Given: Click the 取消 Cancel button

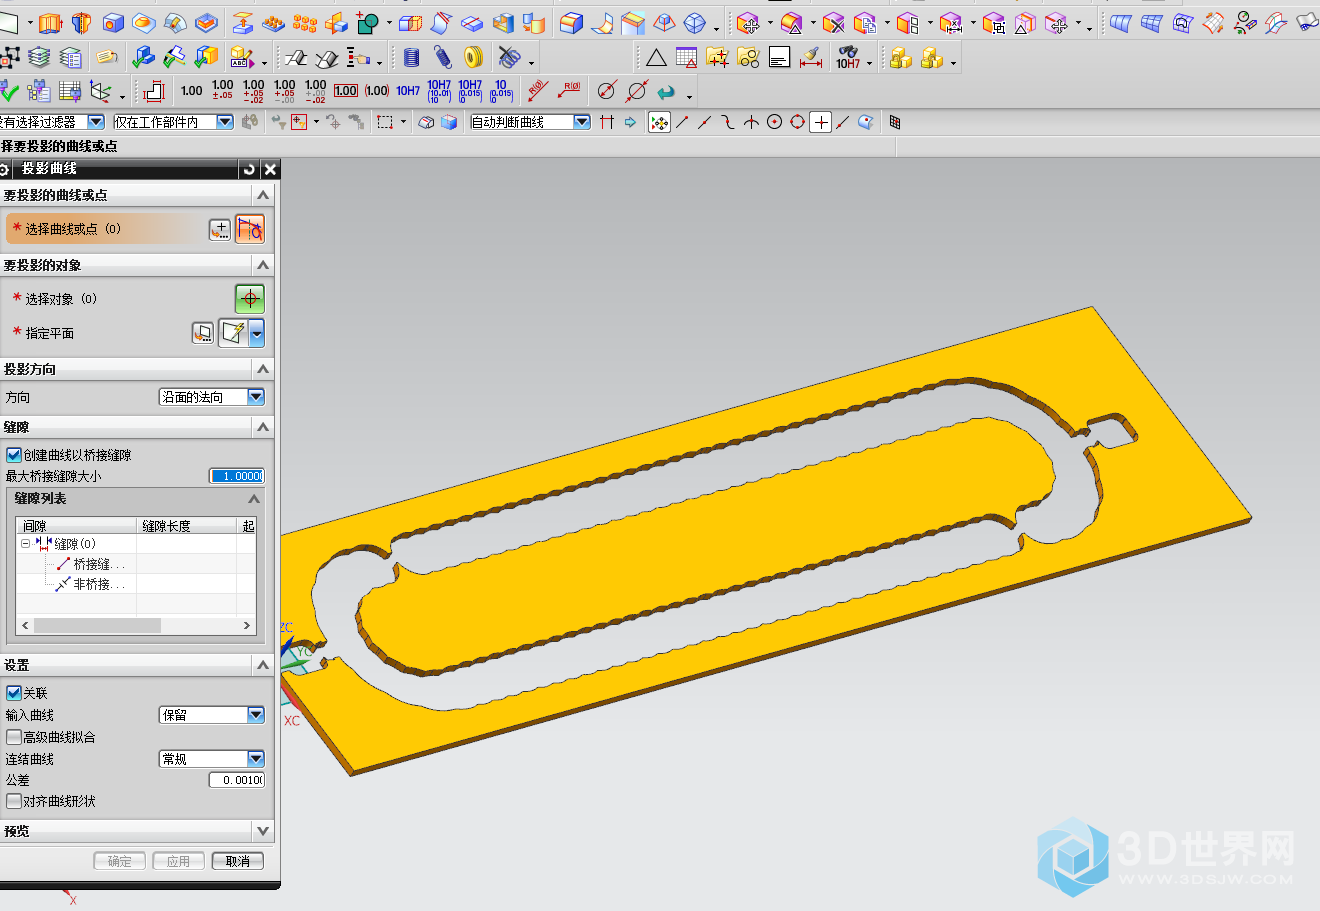Looking at the screenshot, I should (x=238, y=861).
